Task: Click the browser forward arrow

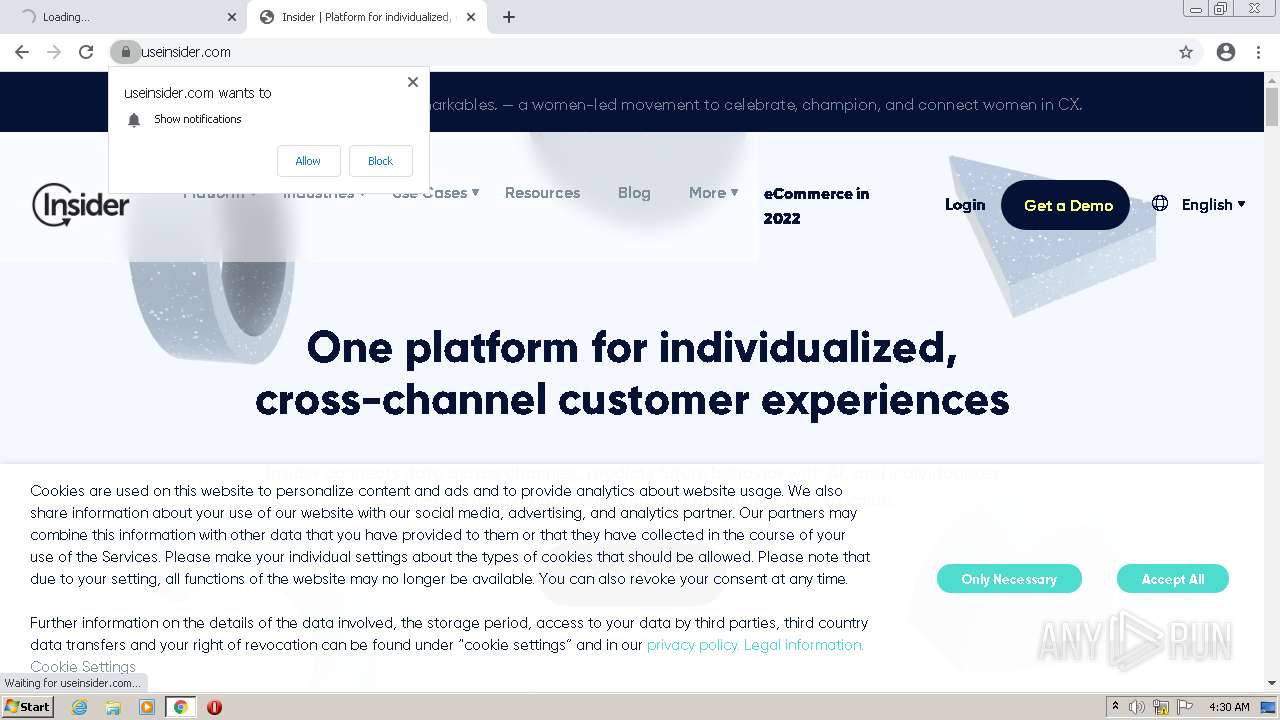Action: (54, 52)
